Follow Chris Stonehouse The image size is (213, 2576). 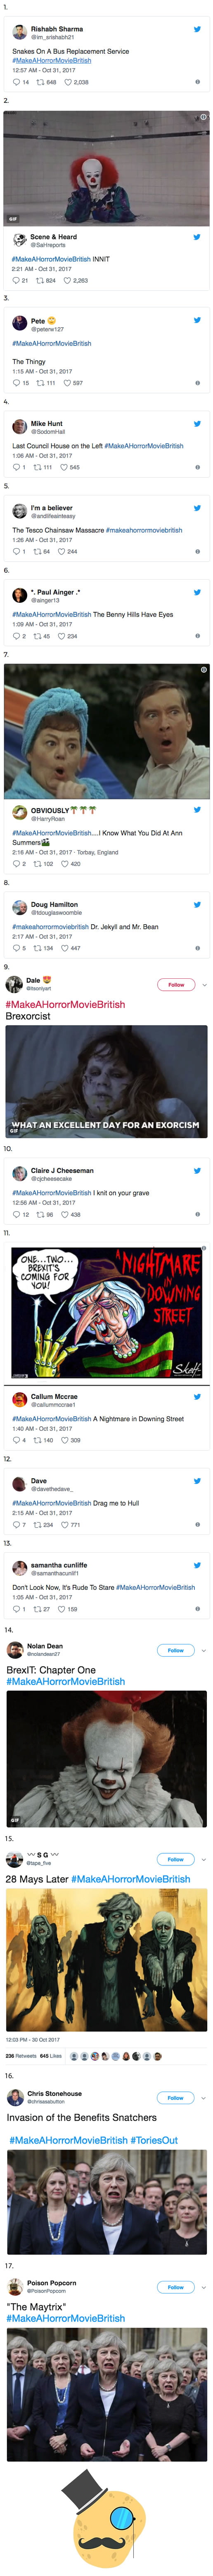176,2098
